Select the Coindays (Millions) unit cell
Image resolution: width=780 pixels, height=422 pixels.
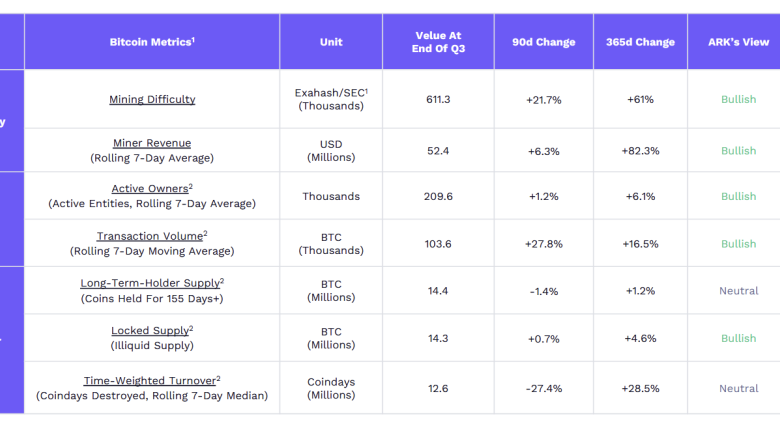tap(331, 388)
